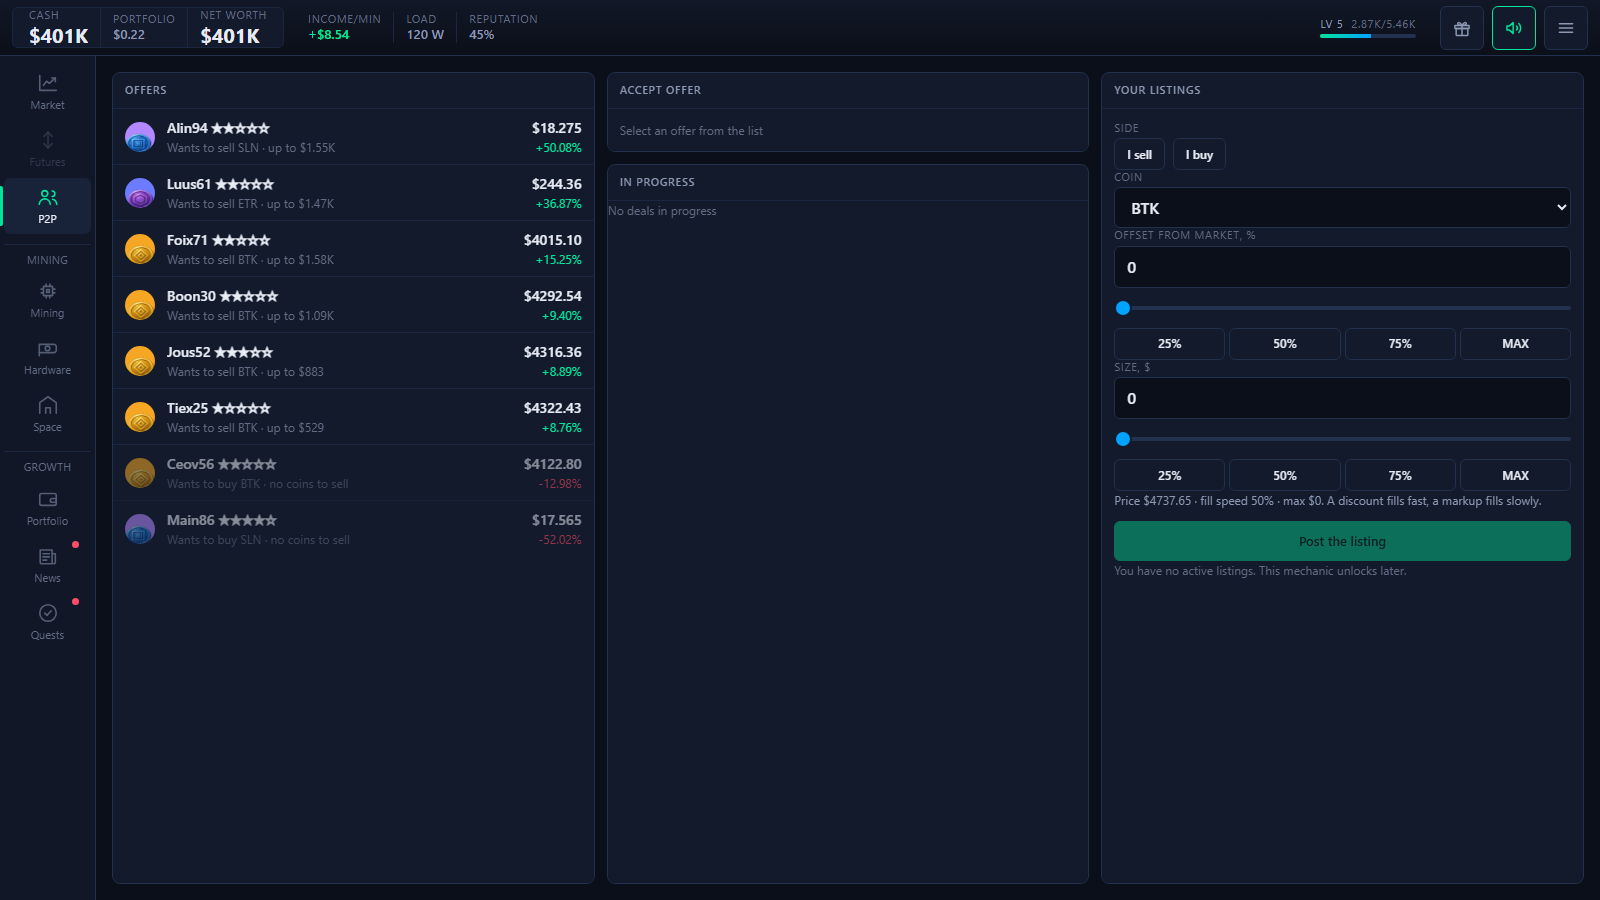Click Luus61's ETR coin avatar
Image resolution: width=1600 pixels, height=900 pixels.
tap(140, 193)
